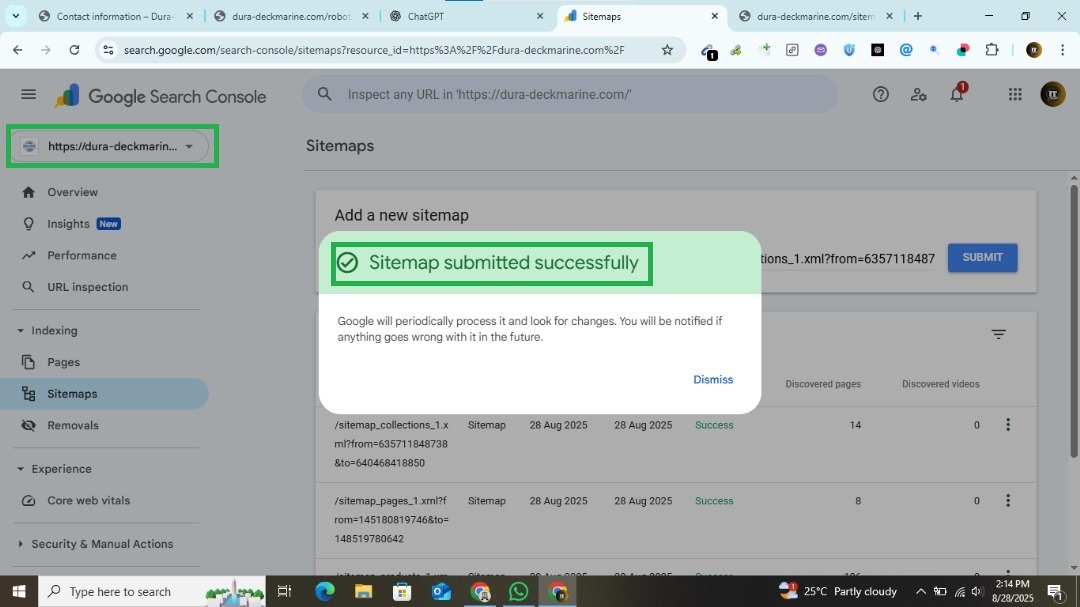Open the Google apps grid
The width and height of the screenshot is (1080, 607).
pos(1015,95)
